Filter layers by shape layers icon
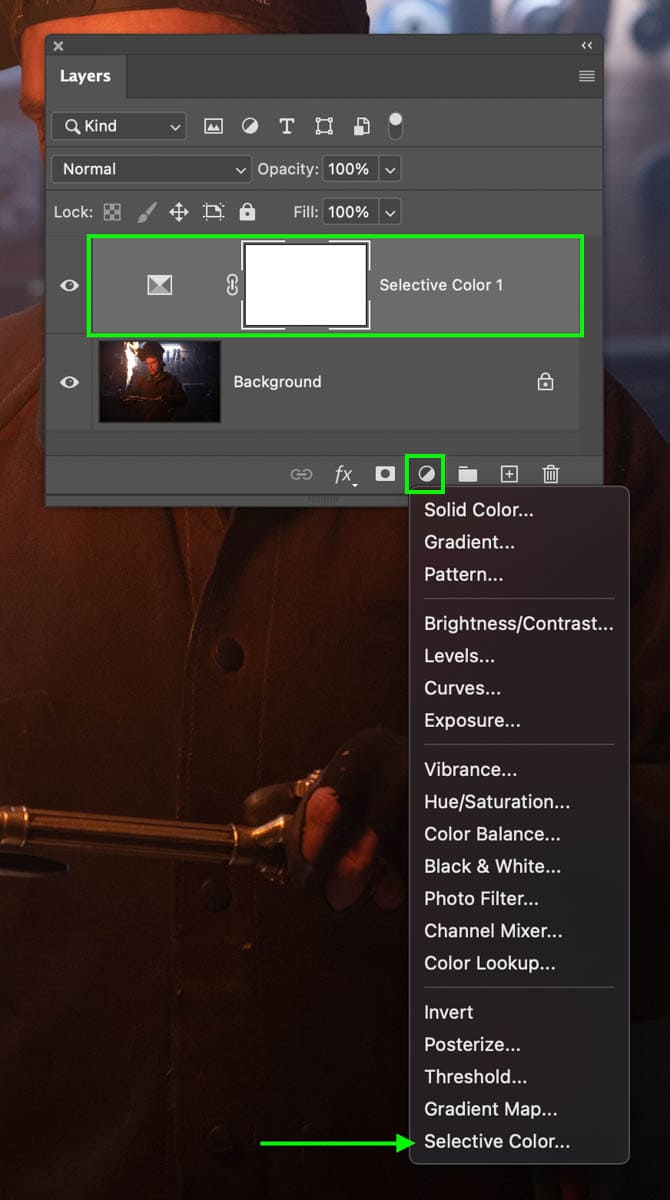This screenshot has height=1200, width=670. pos(324,126)
